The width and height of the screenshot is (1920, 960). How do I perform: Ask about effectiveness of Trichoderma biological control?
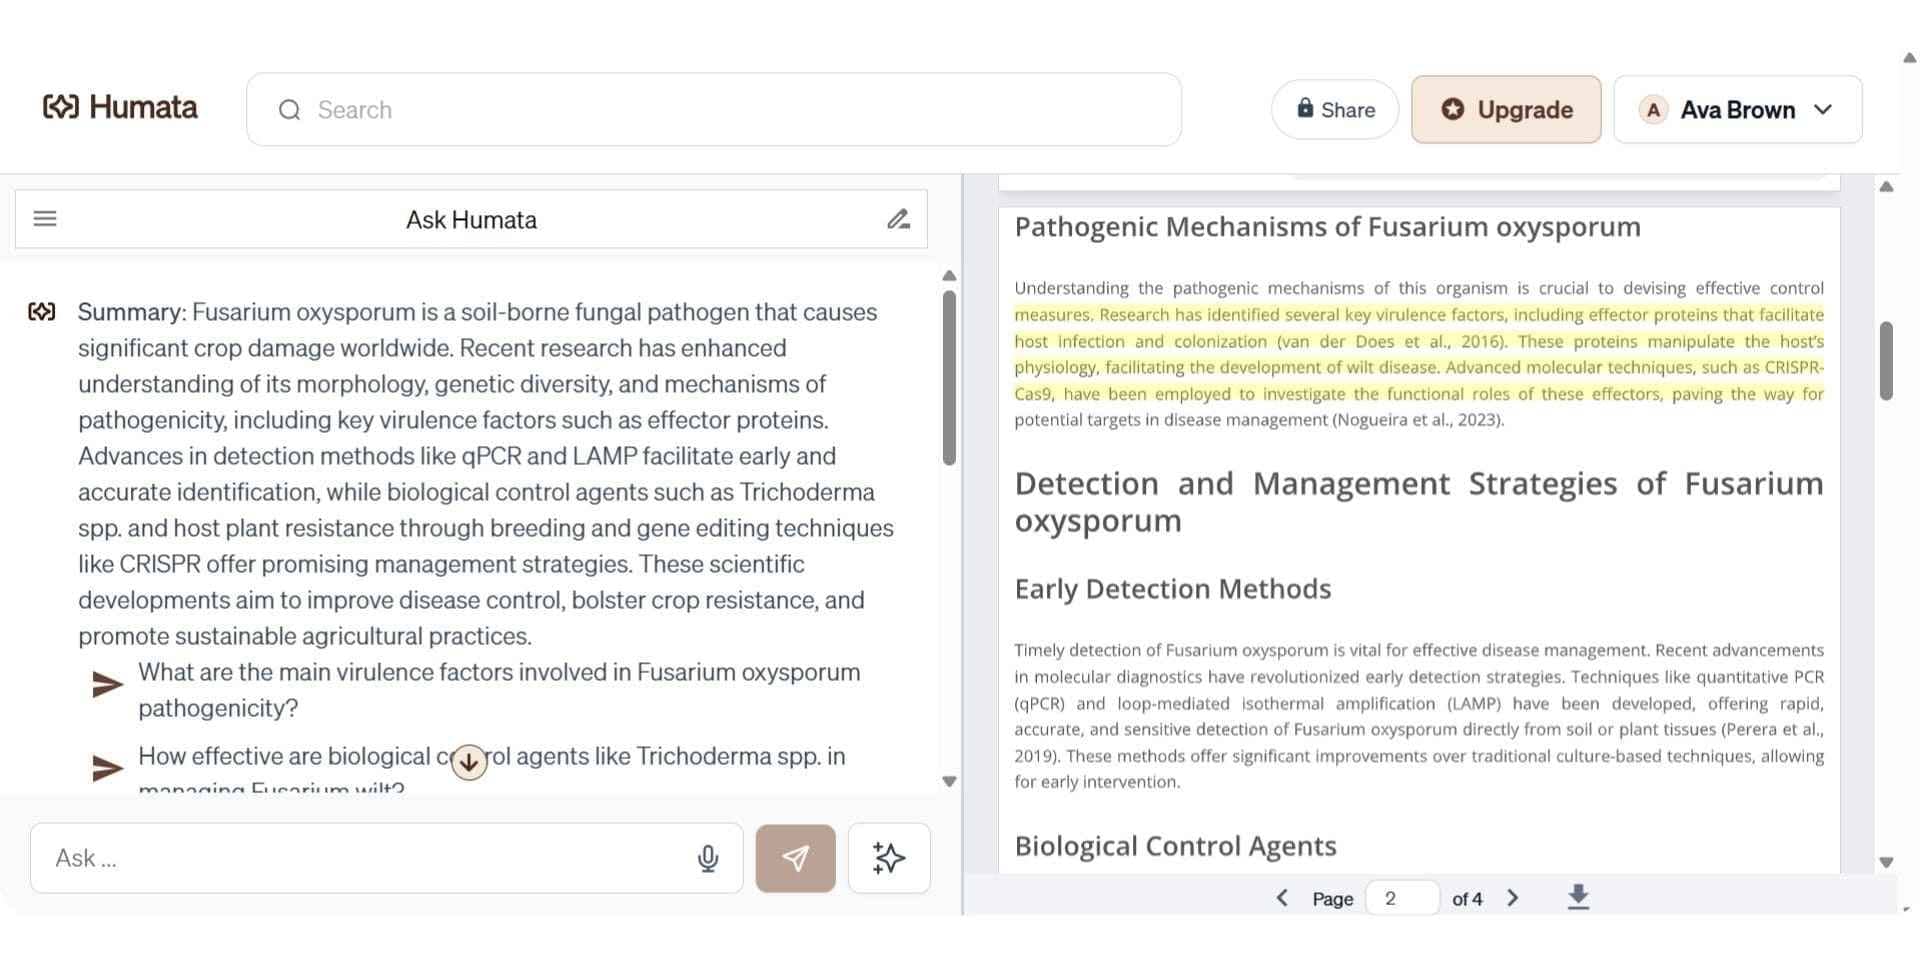[x=492, y=756]
